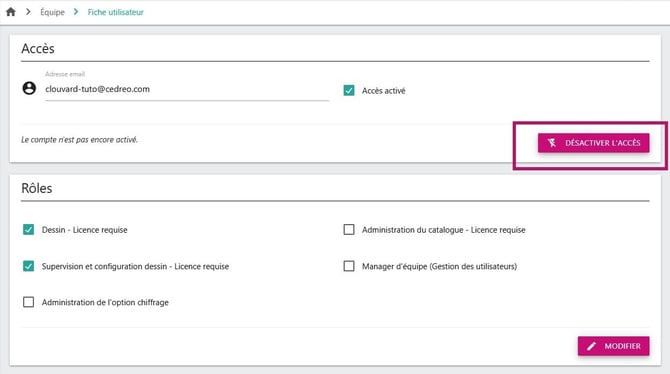Check Manager d'équipe role checkbox
Viewport: 670px width, 374px height.
pos(349,266)
